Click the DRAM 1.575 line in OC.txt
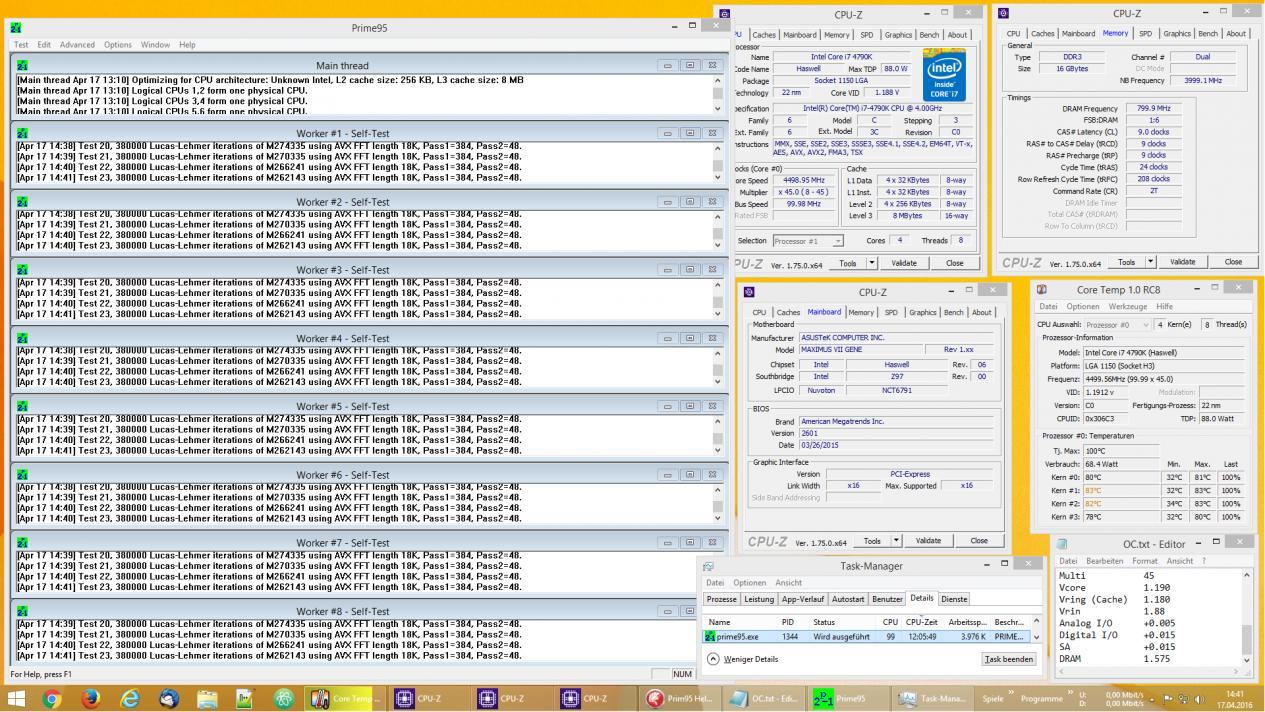Image resolution: width=1265 pixels, height=712 pixels. [1114, 660]
